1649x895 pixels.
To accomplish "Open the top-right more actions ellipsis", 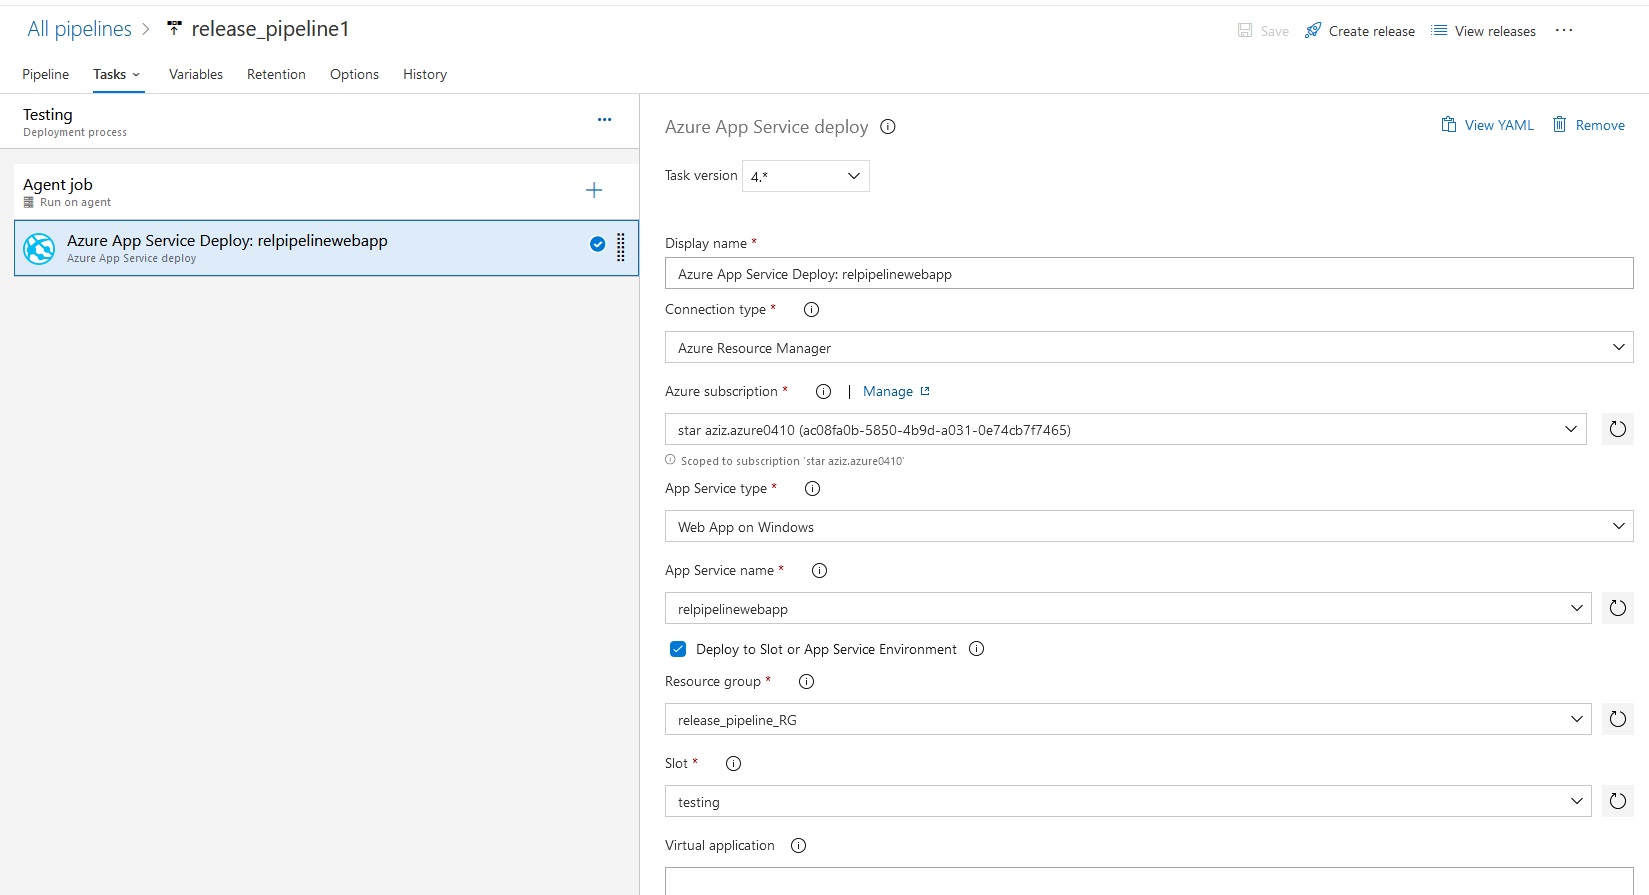I will [x=1564, y=30].
